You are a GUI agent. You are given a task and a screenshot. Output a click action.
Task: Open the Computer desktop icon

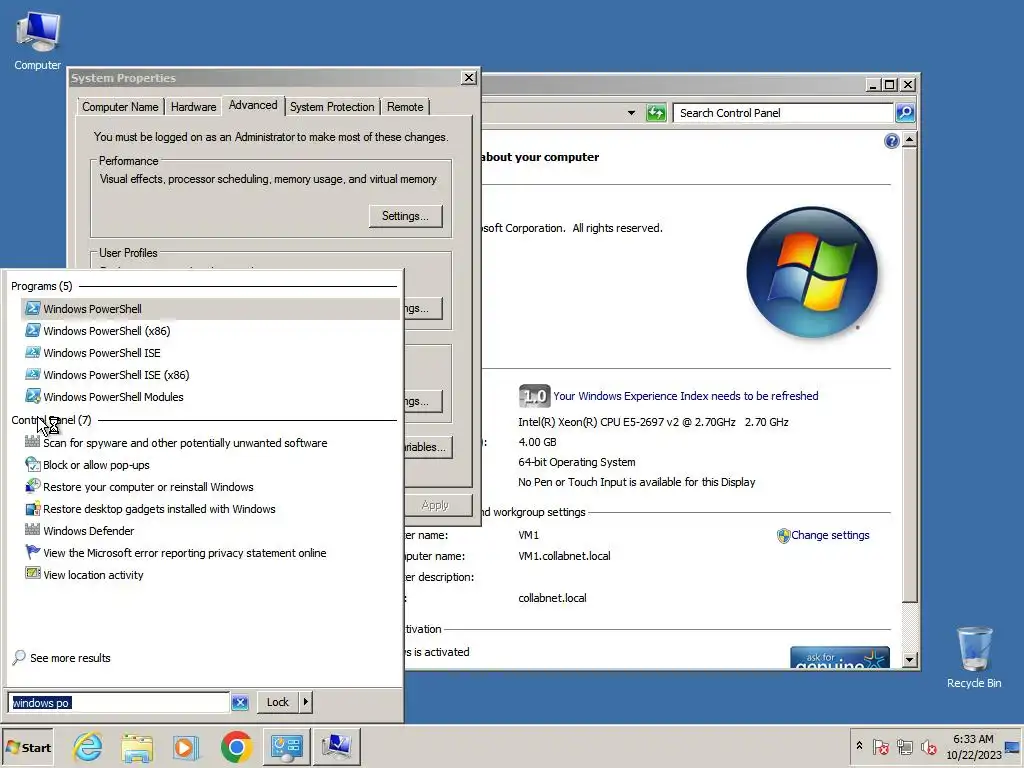click(37, 40)
